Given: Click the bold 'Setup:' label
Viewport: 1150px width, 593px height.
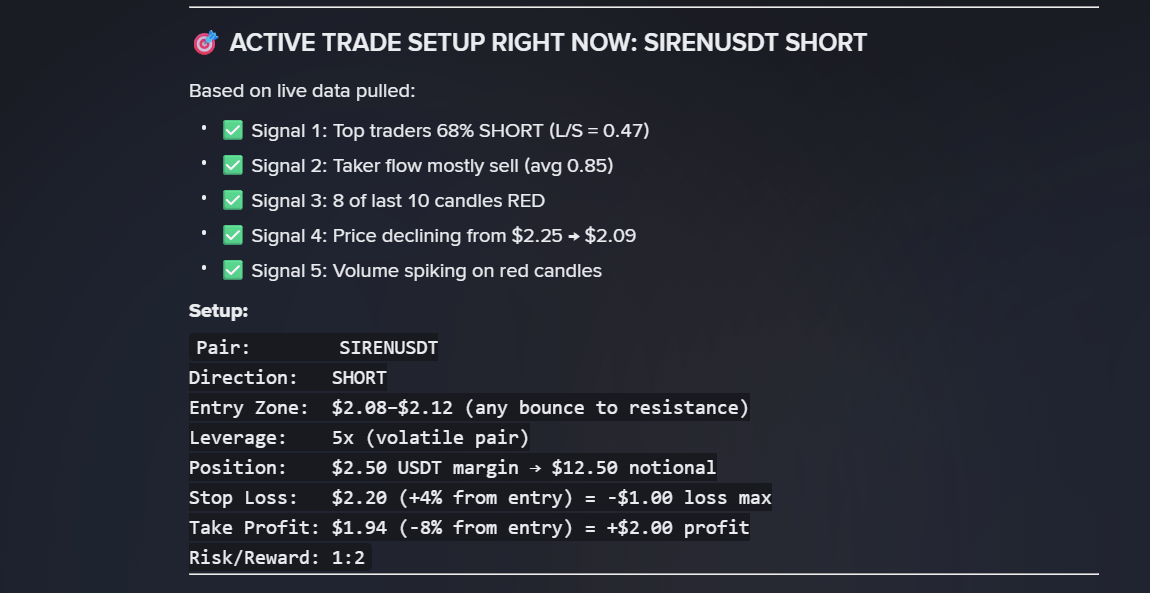Looking at the screenshot, I should click(218, 311).
